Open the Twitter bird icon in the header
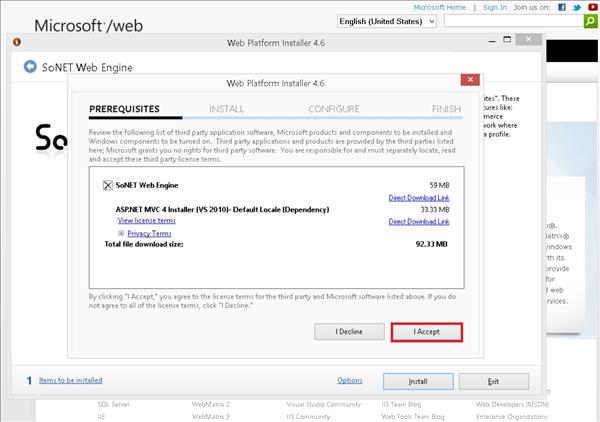 (x=577, y=7)
